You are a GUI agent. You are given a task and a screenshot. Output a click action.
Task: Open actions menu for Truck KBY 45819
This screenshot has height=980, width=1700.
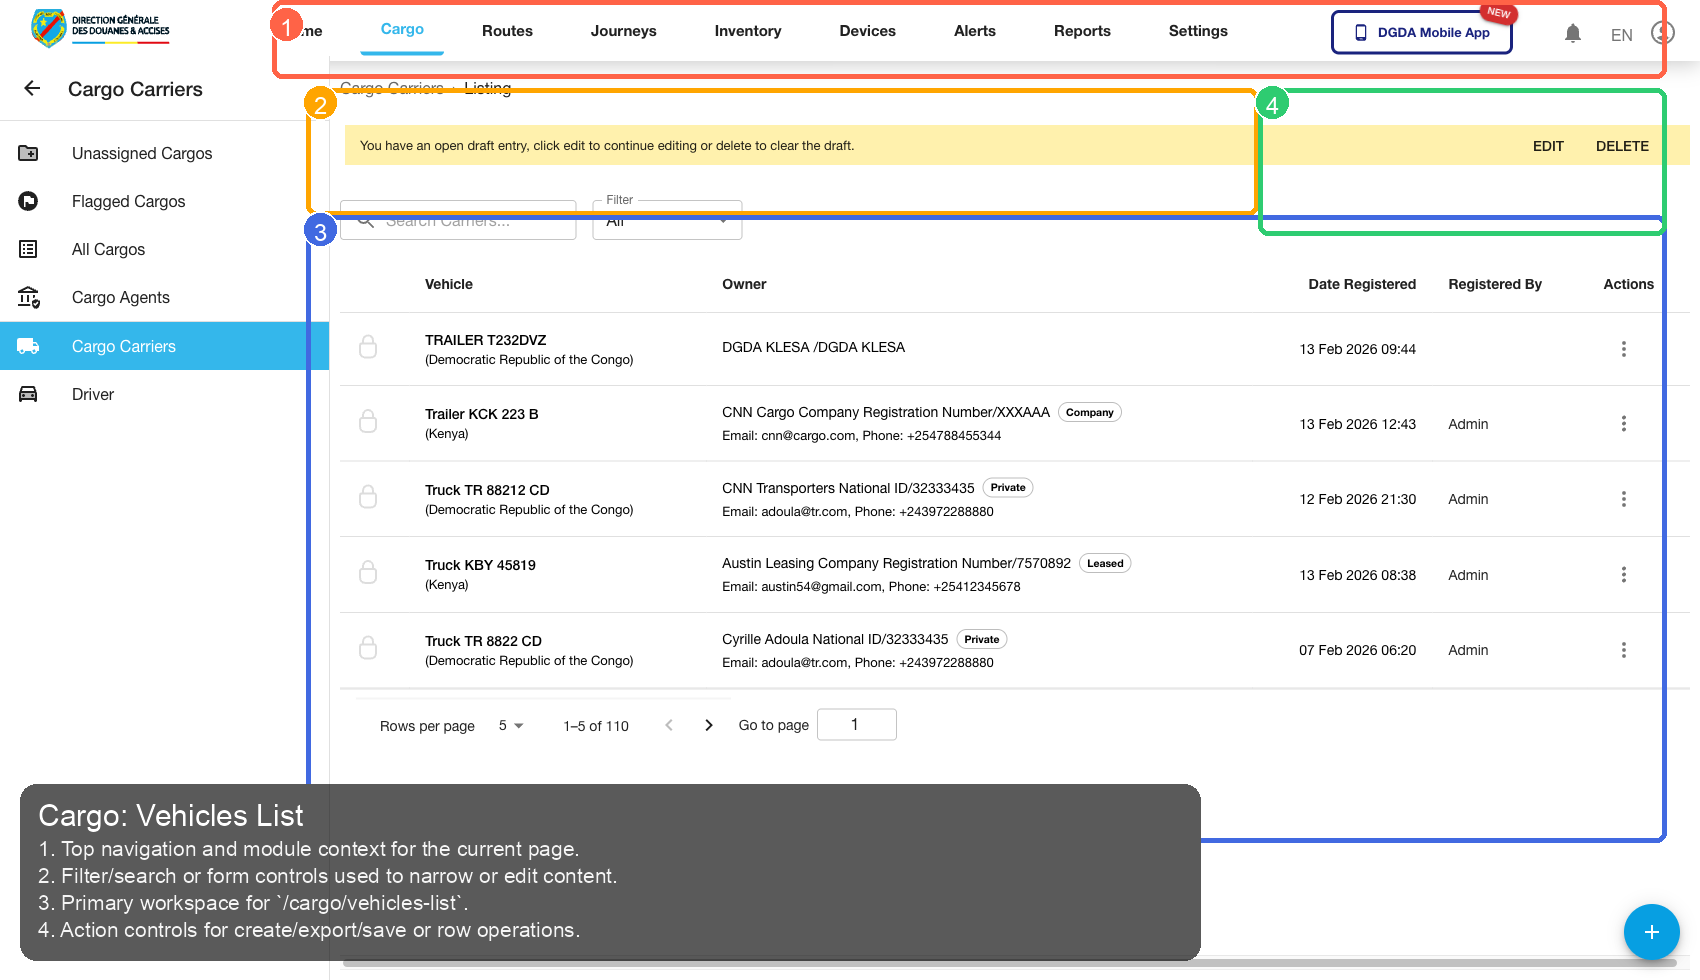[1623, 575]
